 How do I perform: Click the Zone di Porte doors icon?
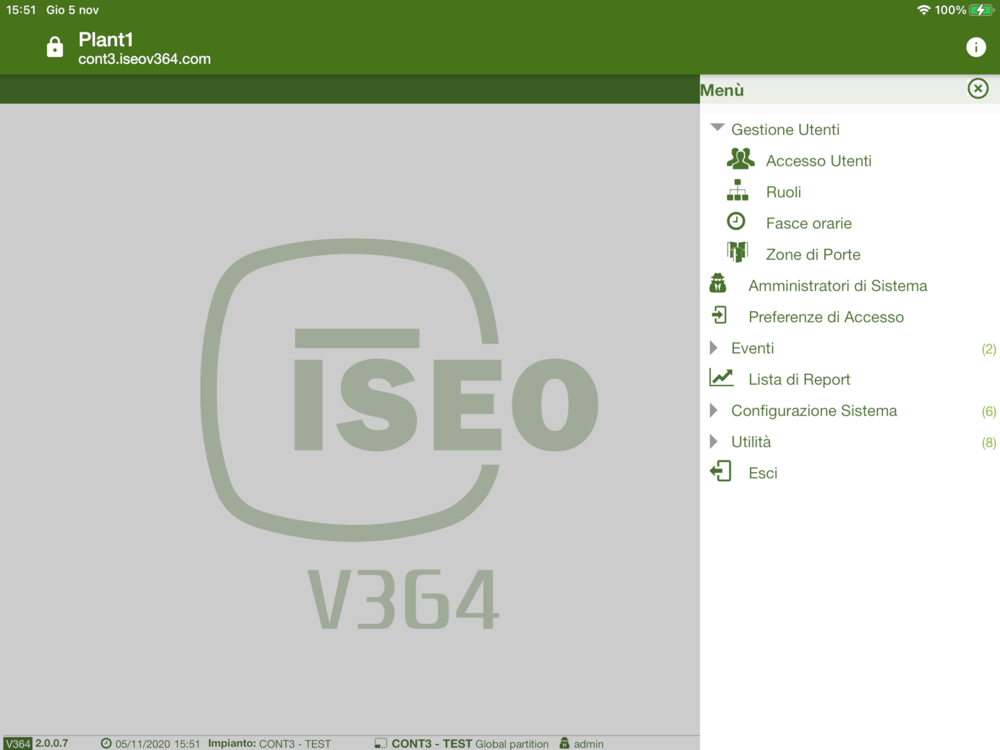[x=737, y=253]
